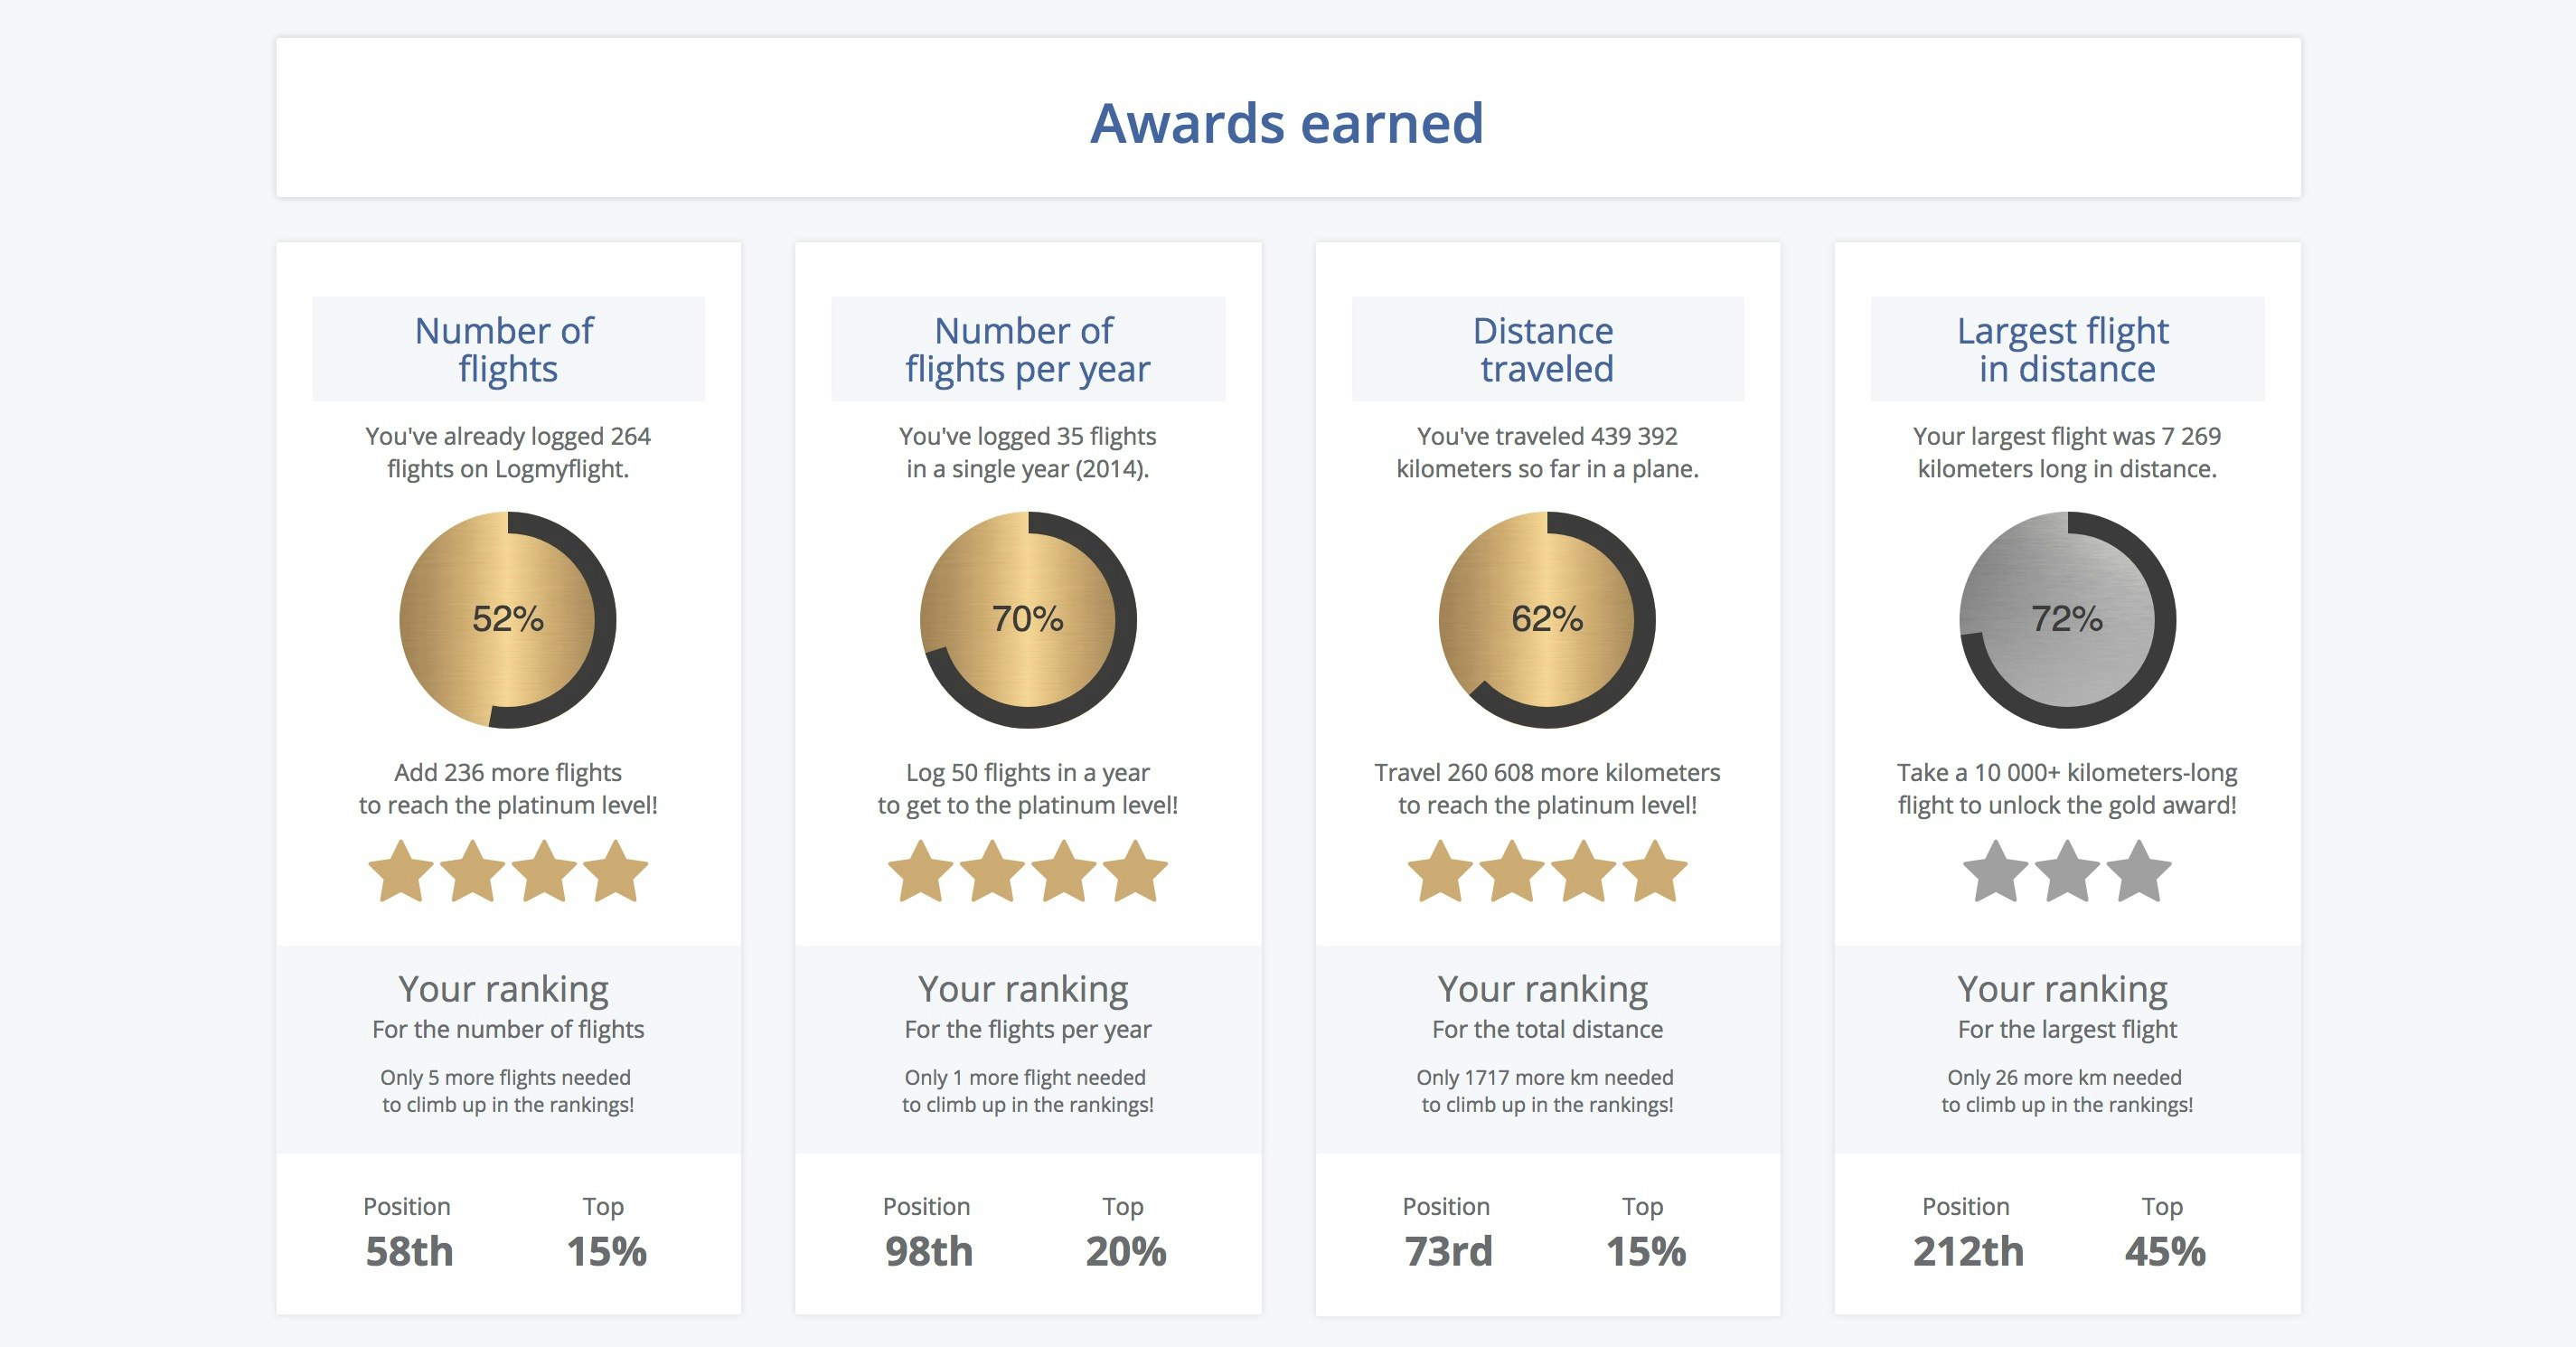Click the silver 72% largest flight circle
The height and width of the screenshot is (1347, 2576).
click(2067, 620)
